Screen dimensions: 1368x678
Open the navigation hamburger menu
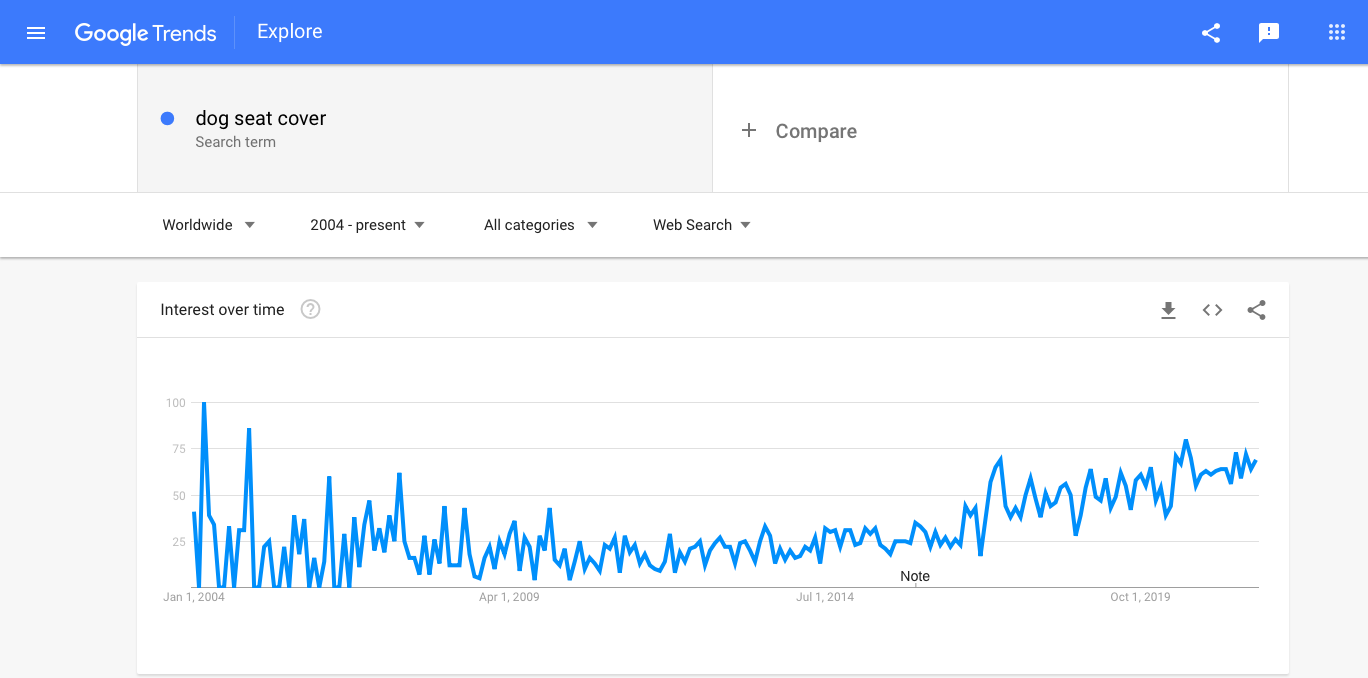click(36, 32)
